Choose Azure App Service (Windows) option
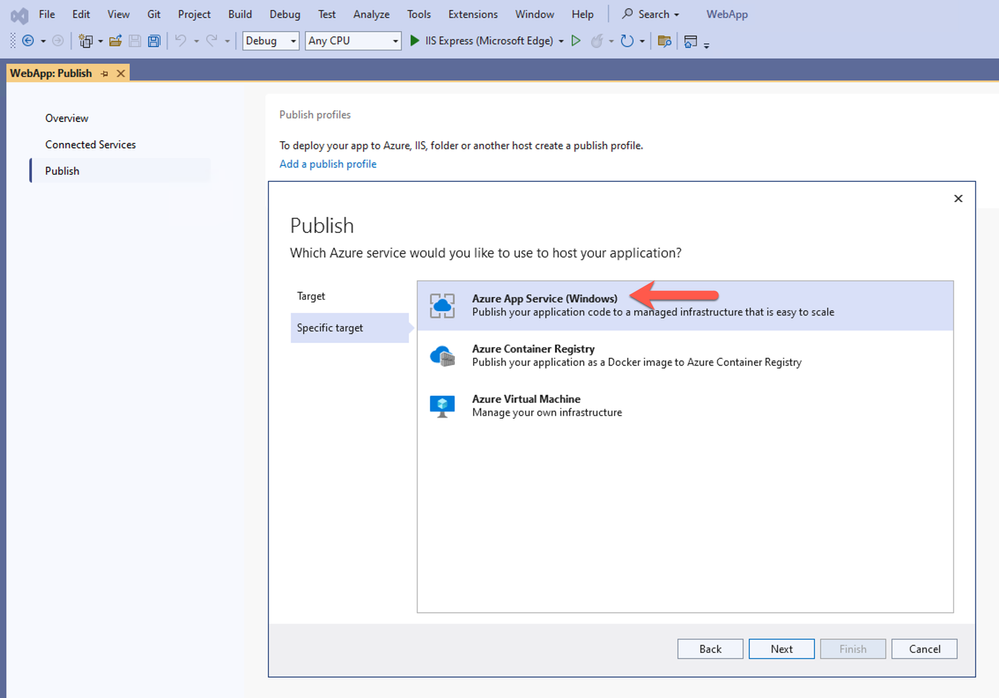999x698 pixels. tap(686, 306)
